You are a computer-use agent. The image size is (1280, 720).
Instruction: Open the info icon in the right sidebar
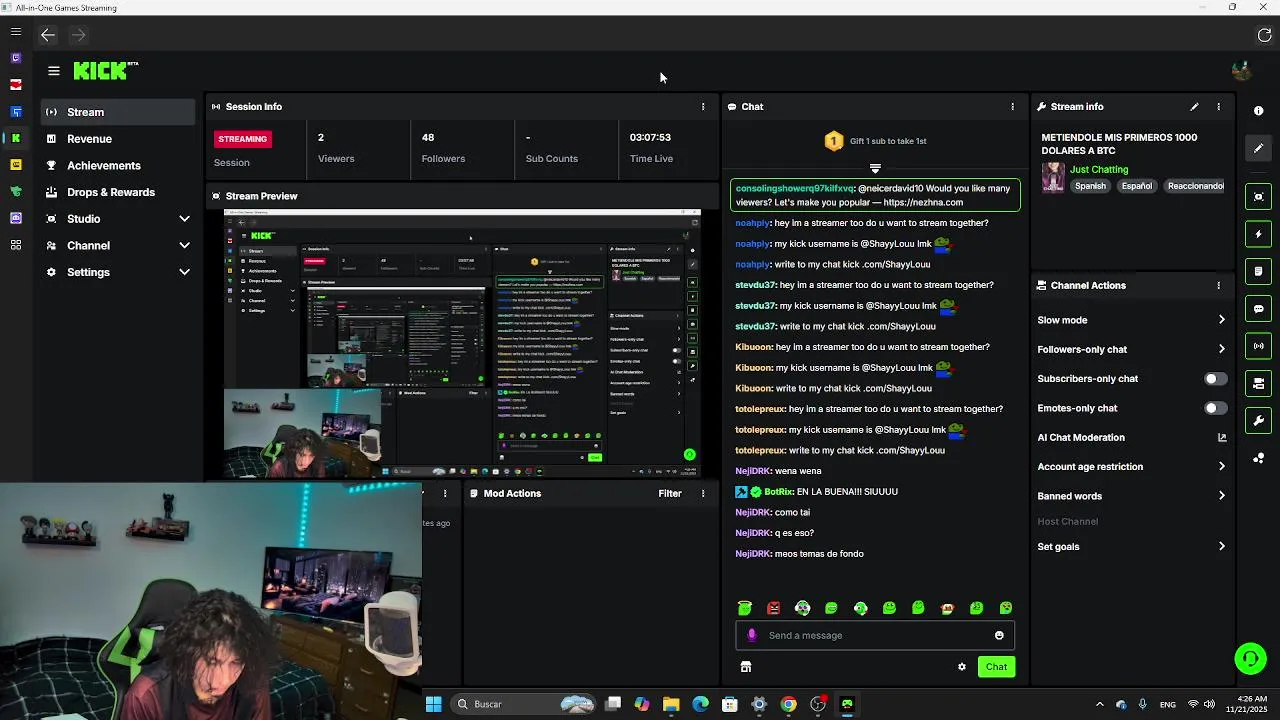point(1259,111)
